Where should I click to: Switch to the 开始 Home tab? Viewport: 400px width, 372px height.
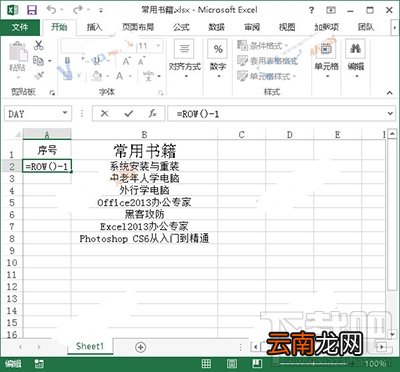[x=59, y=27]
